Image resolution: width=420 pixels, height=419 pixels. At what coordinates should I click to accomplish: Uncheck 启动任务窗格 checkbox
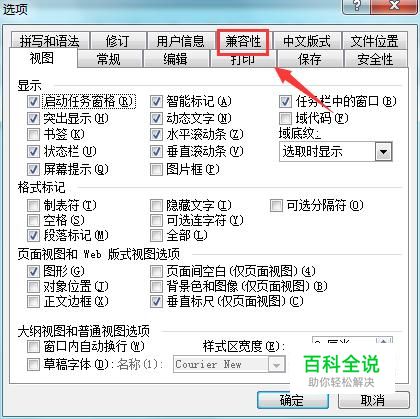tap(33, 101)
